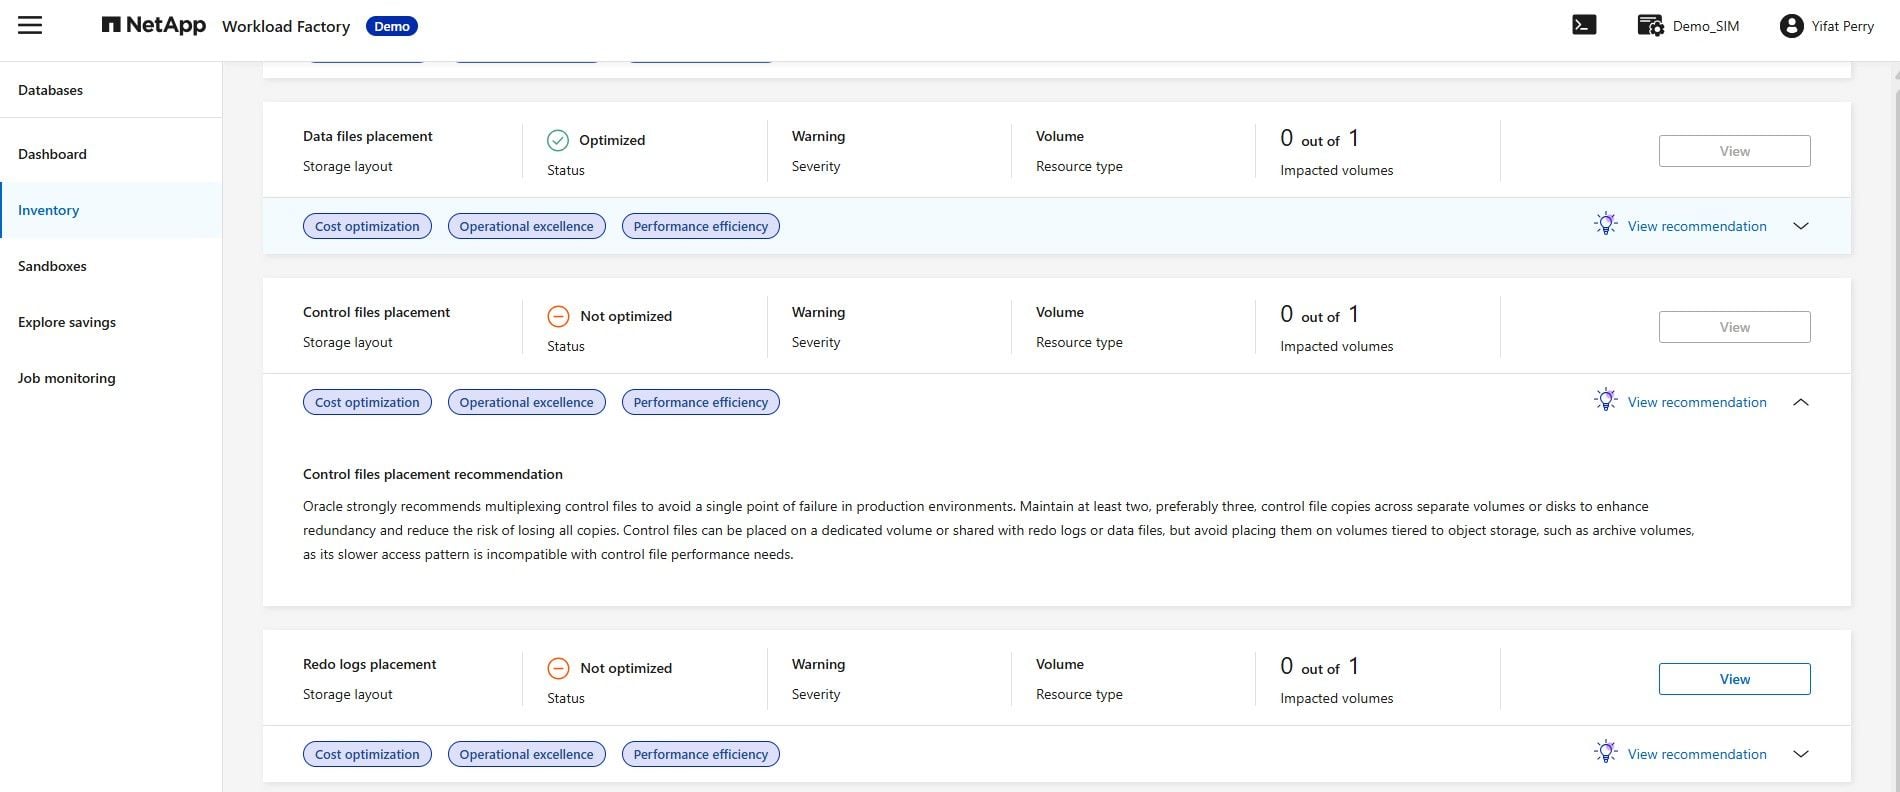Collapse Control files placement recommendation chevron
The height and width of the screenshot is (792, 1900).
coord(1801,402)
